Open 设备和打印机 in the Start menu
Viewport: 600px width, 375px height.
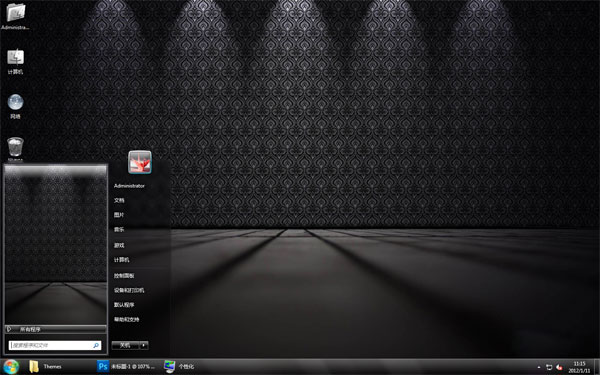pyautogui.click(x=129, y=290)
